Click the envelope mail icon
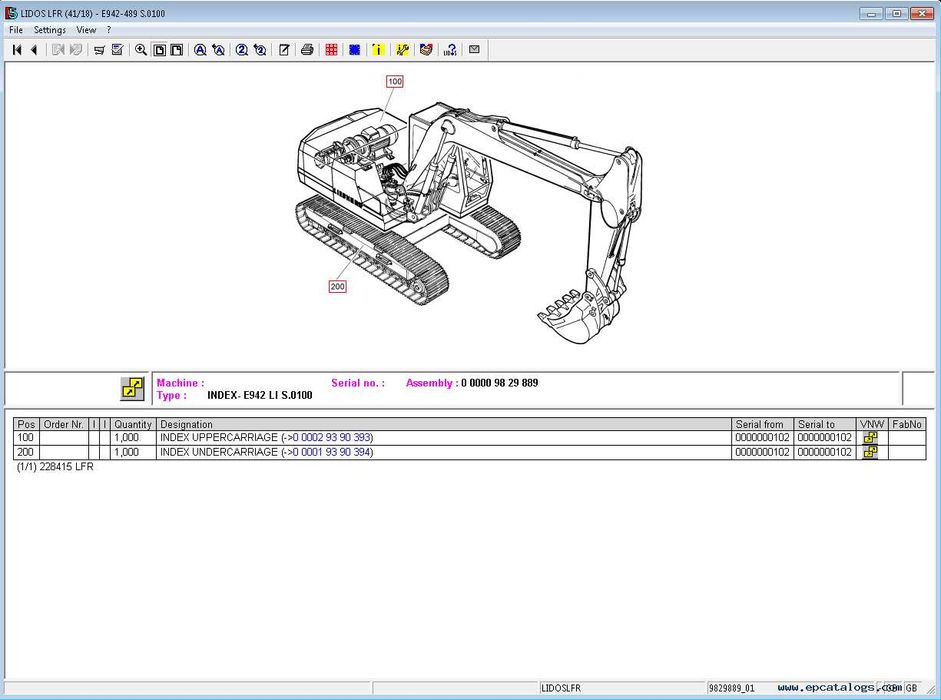Image resolution: width=941 pixels, height=700 pixels. pyautogui.click(x=474, y=49)
